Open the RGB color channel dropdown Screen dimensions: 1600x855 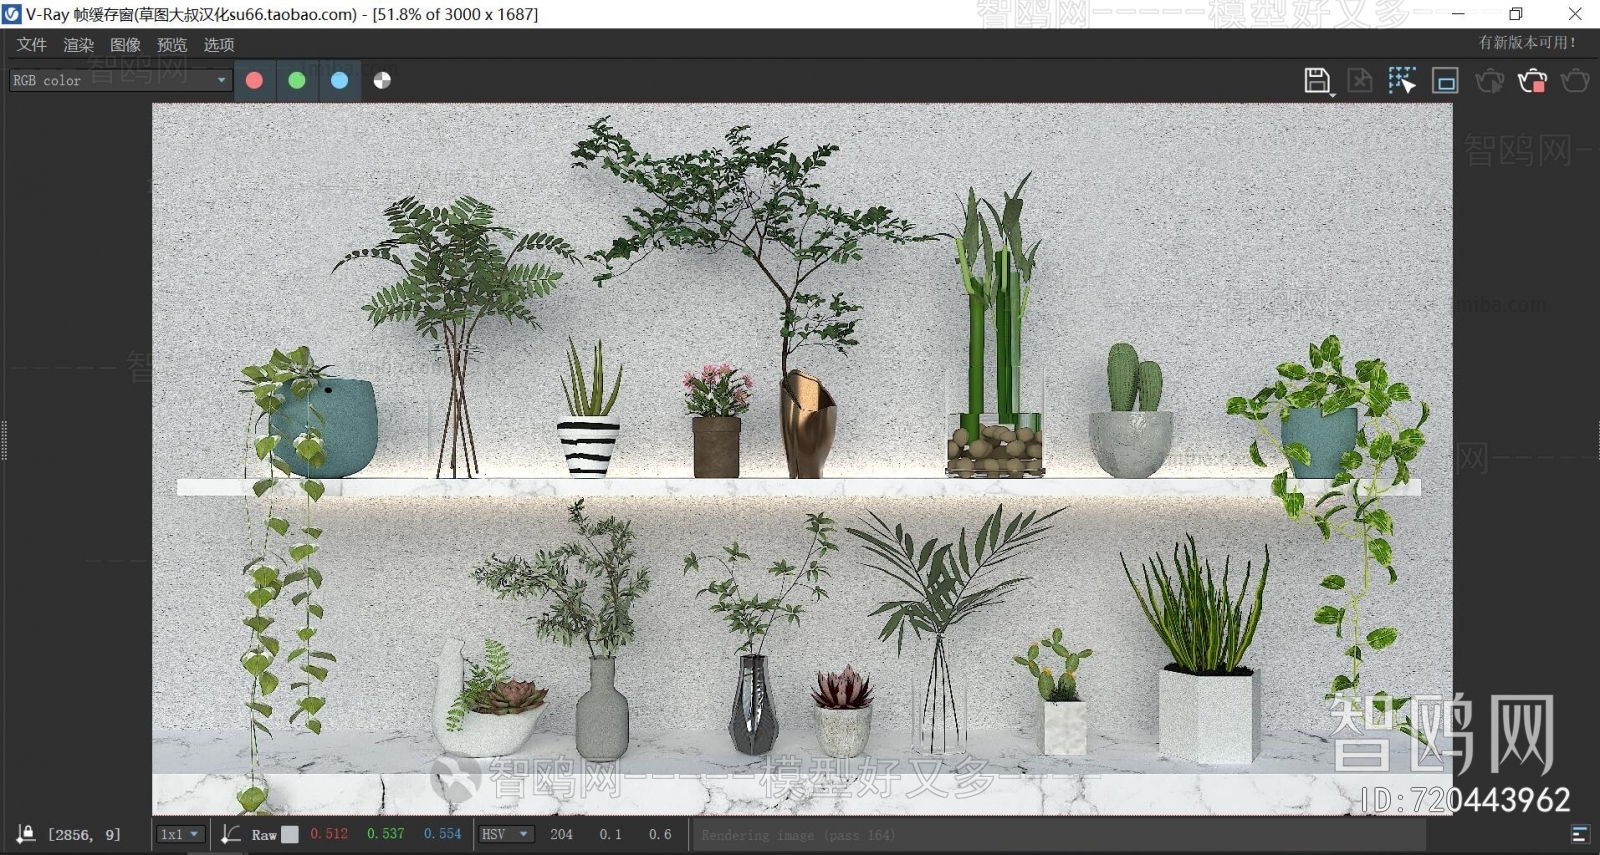point(121,80)
